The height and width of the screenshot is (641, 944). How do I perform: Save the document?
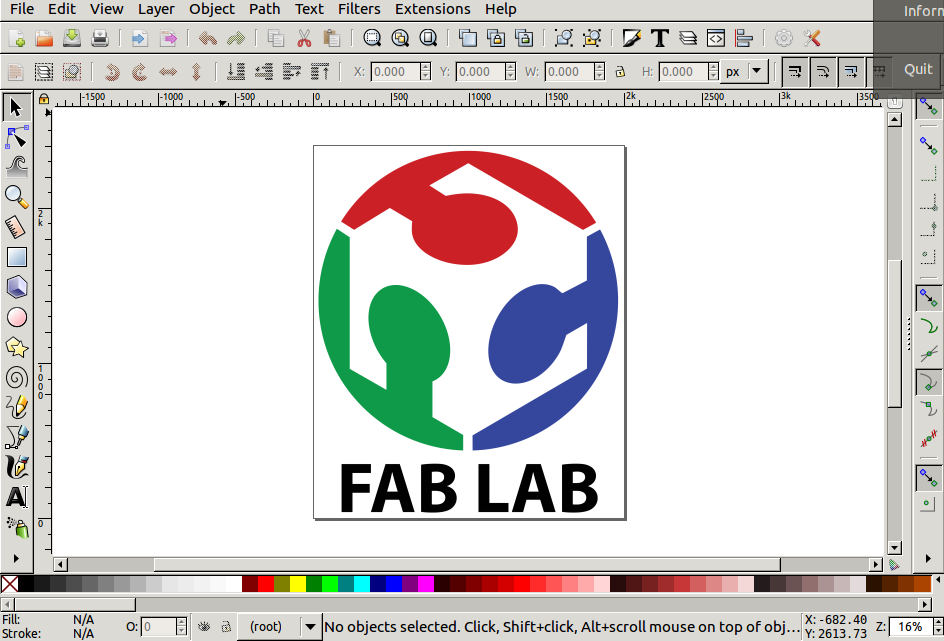coord(72,39)
